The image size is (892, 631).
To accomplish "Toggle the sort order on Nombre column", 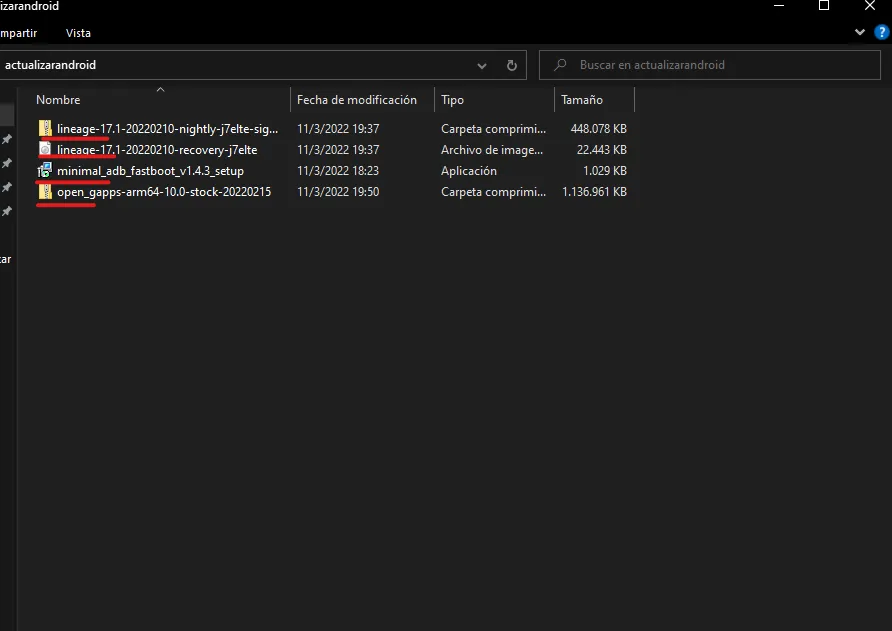I will 58,99.
